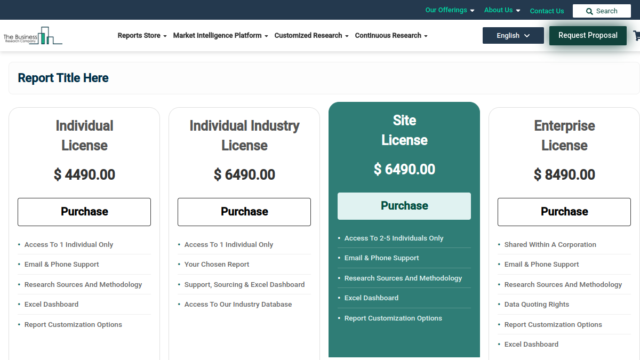
Task: Click Individual License card title
Action: (x=84, y=136)
